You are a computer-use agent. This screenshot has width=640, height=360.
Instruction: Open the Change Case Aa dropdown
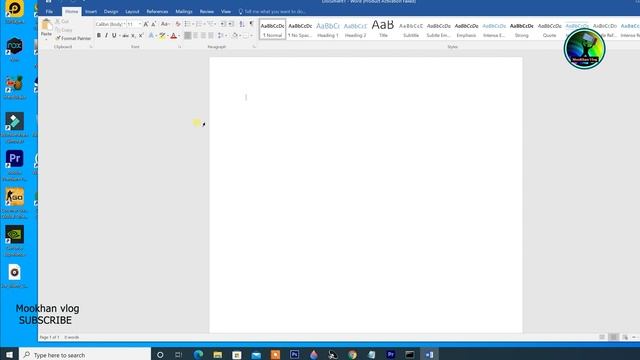tap(165, 24)
